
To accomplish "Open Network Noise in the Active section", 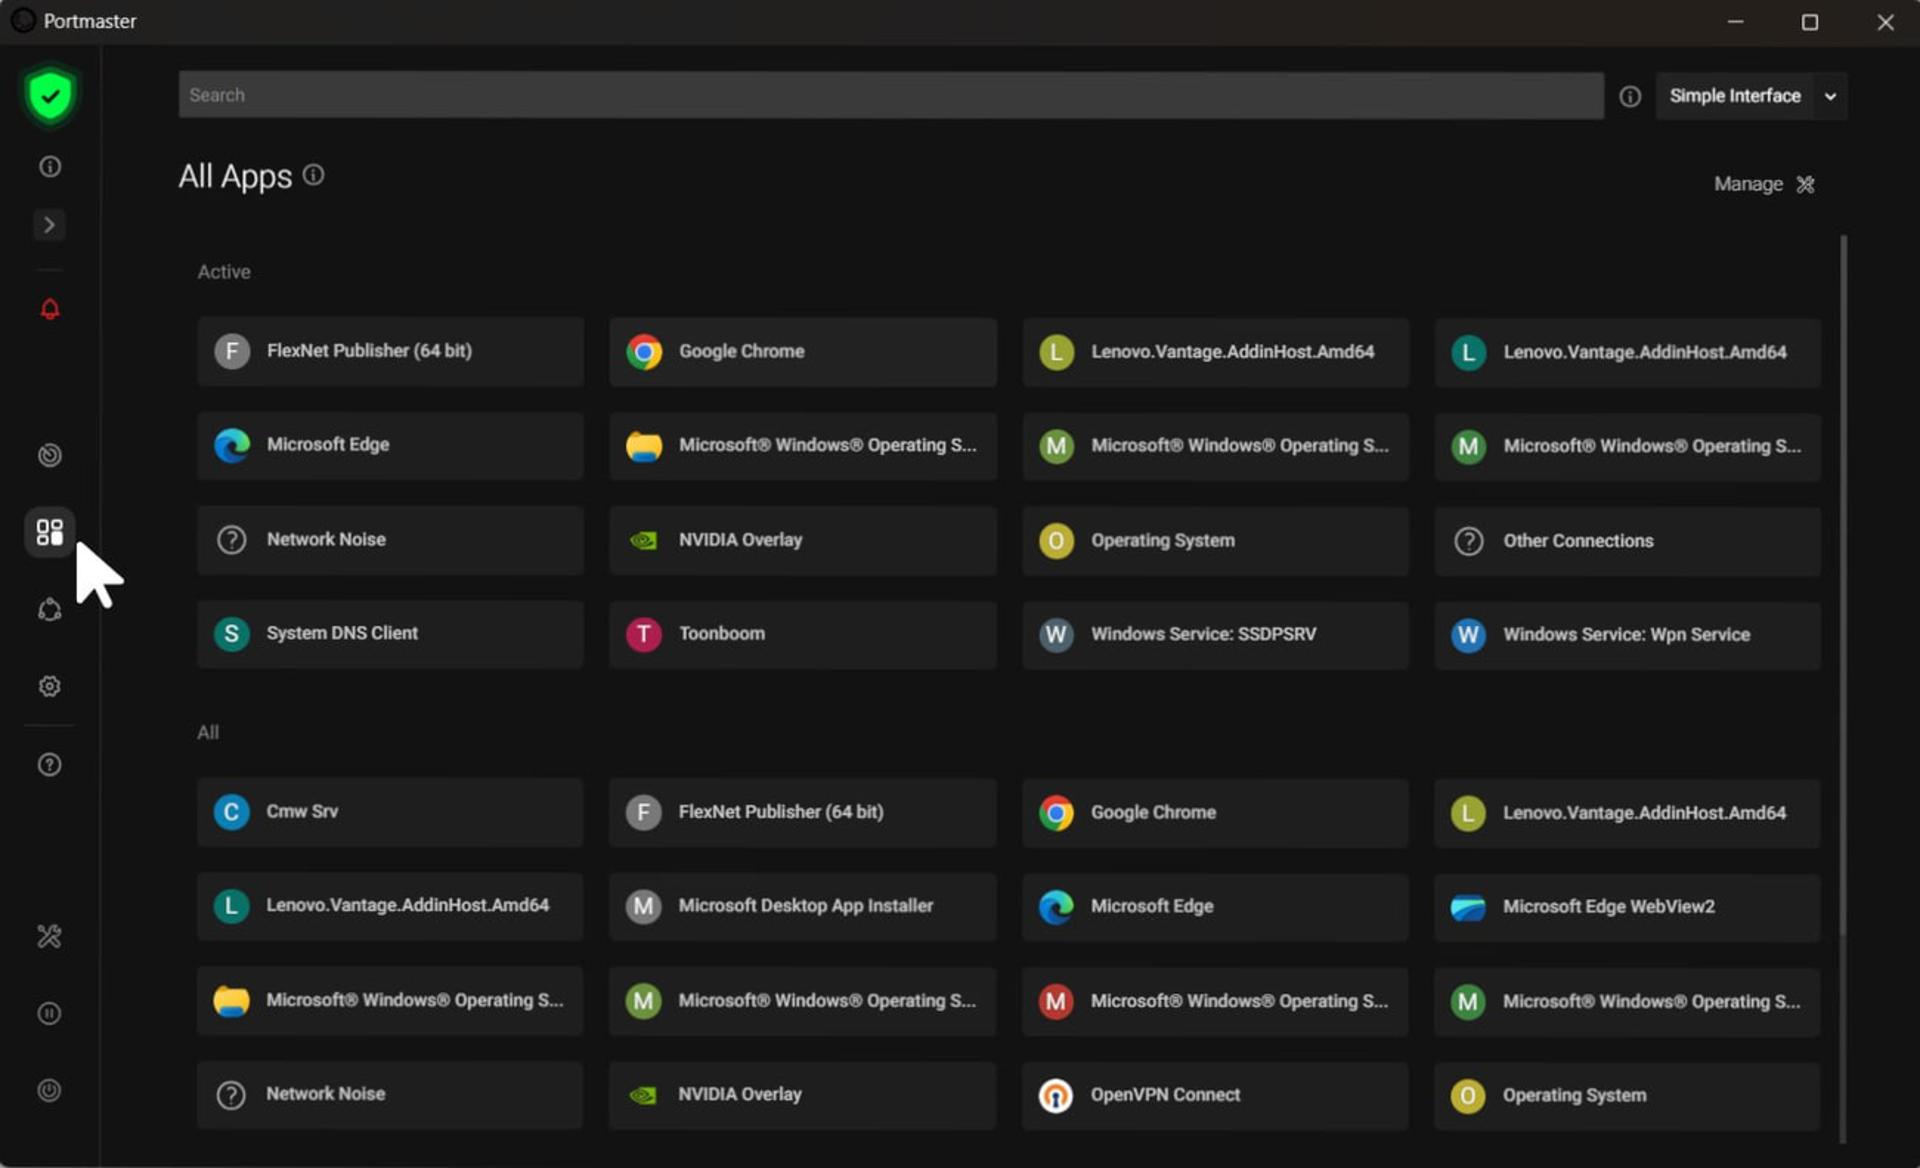I will click(x=390, y=540).
